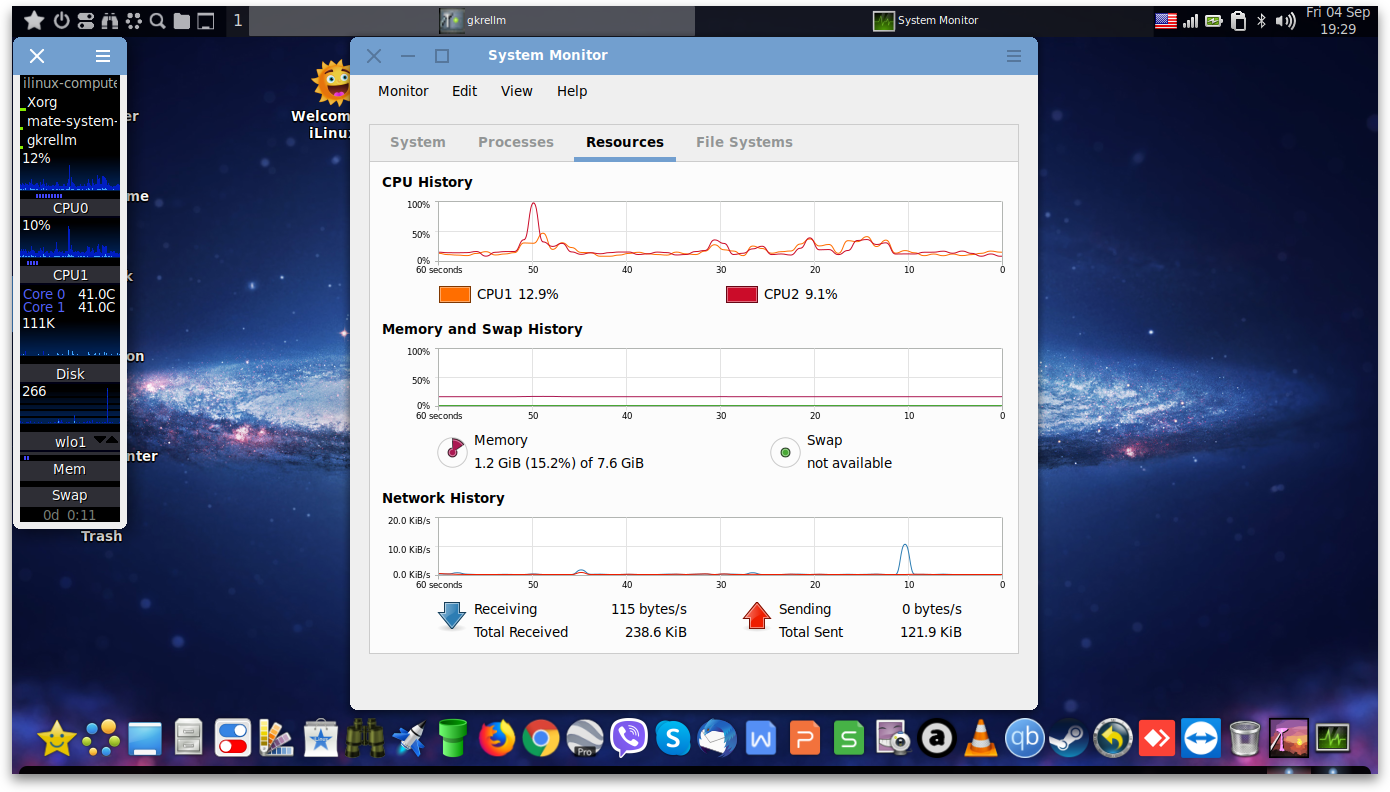Viewport: 1390px width, 792px height.
Task: Click the power icon in top panel
Action: [x=62, y=20]
